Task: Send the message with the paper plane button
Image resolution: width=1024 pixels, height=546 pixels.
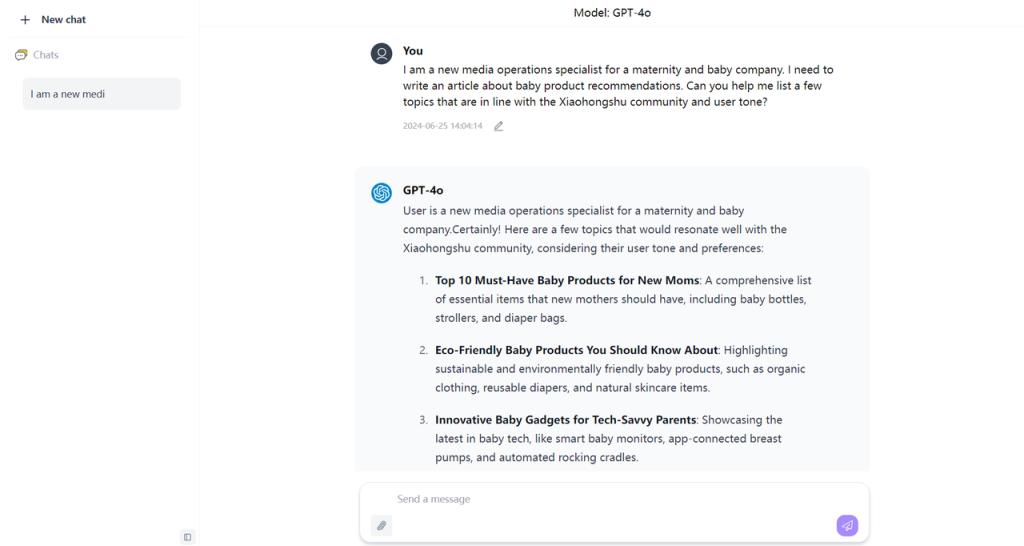Action: [x=847, y=525]
